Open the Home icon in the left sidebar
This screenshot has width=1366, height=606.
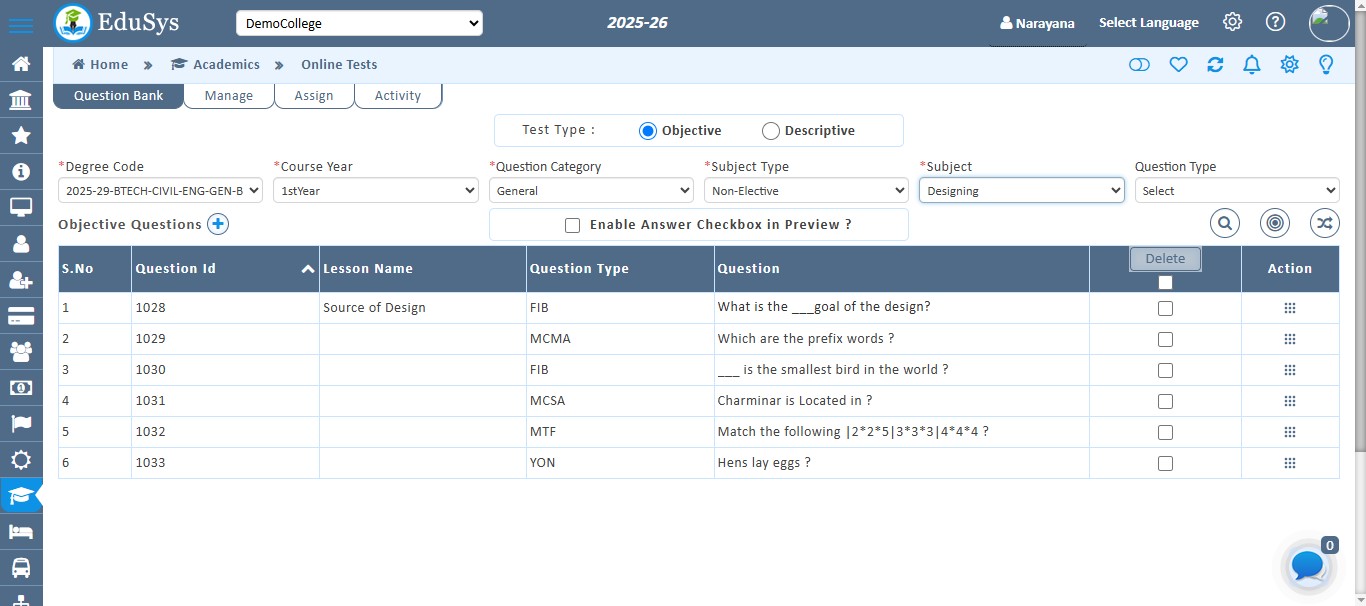21,63
